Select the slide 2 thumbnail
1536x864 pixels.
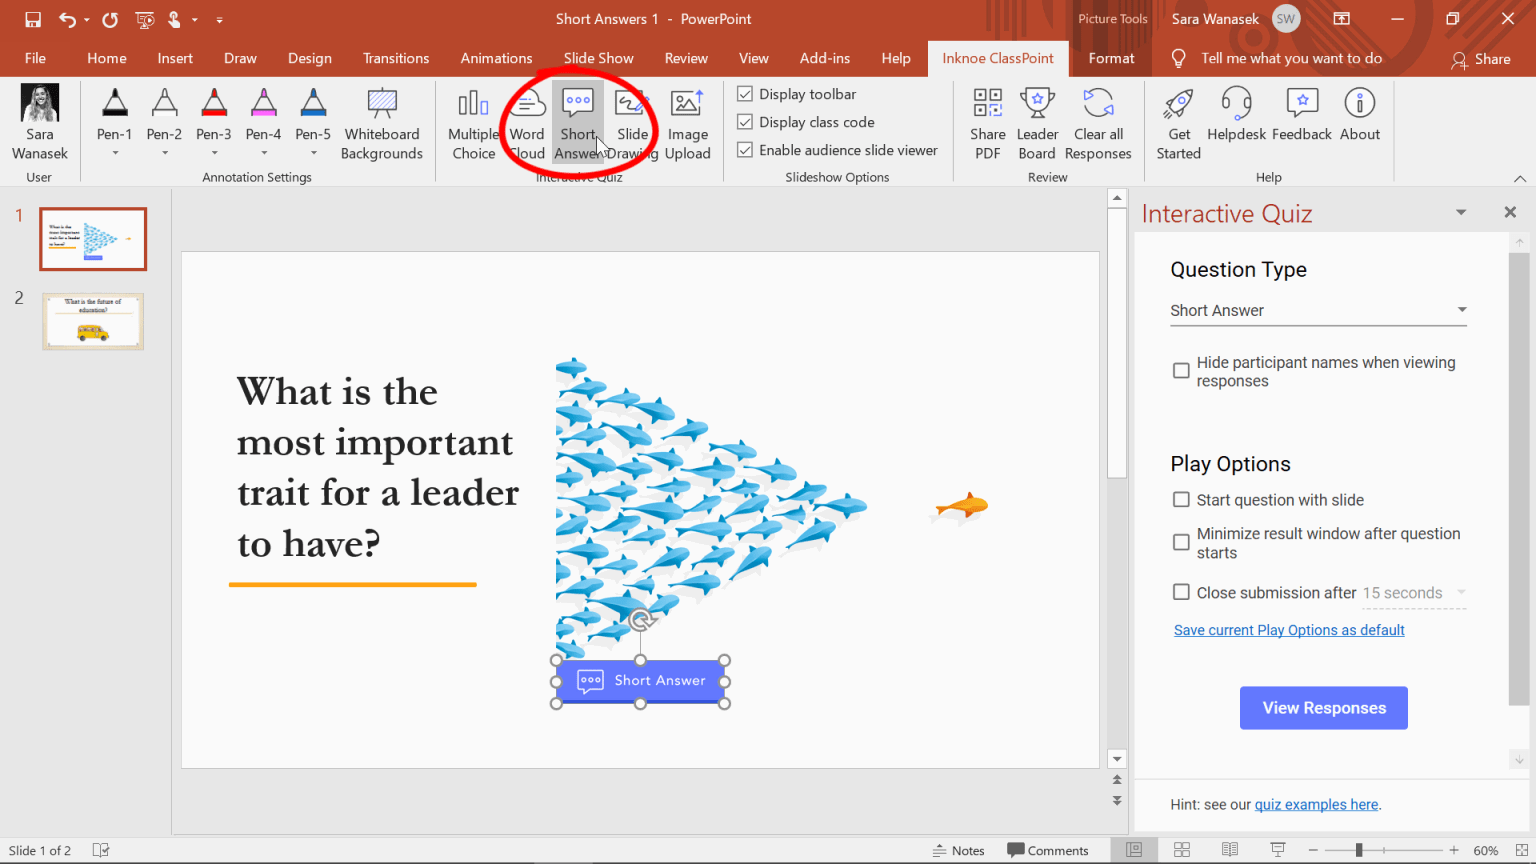[x=92, y=321]
